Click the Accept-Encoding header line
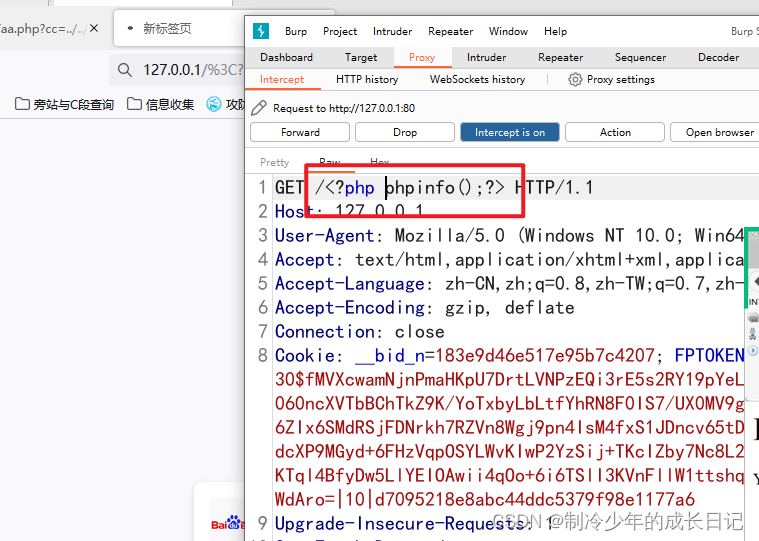 pos(425,308)
